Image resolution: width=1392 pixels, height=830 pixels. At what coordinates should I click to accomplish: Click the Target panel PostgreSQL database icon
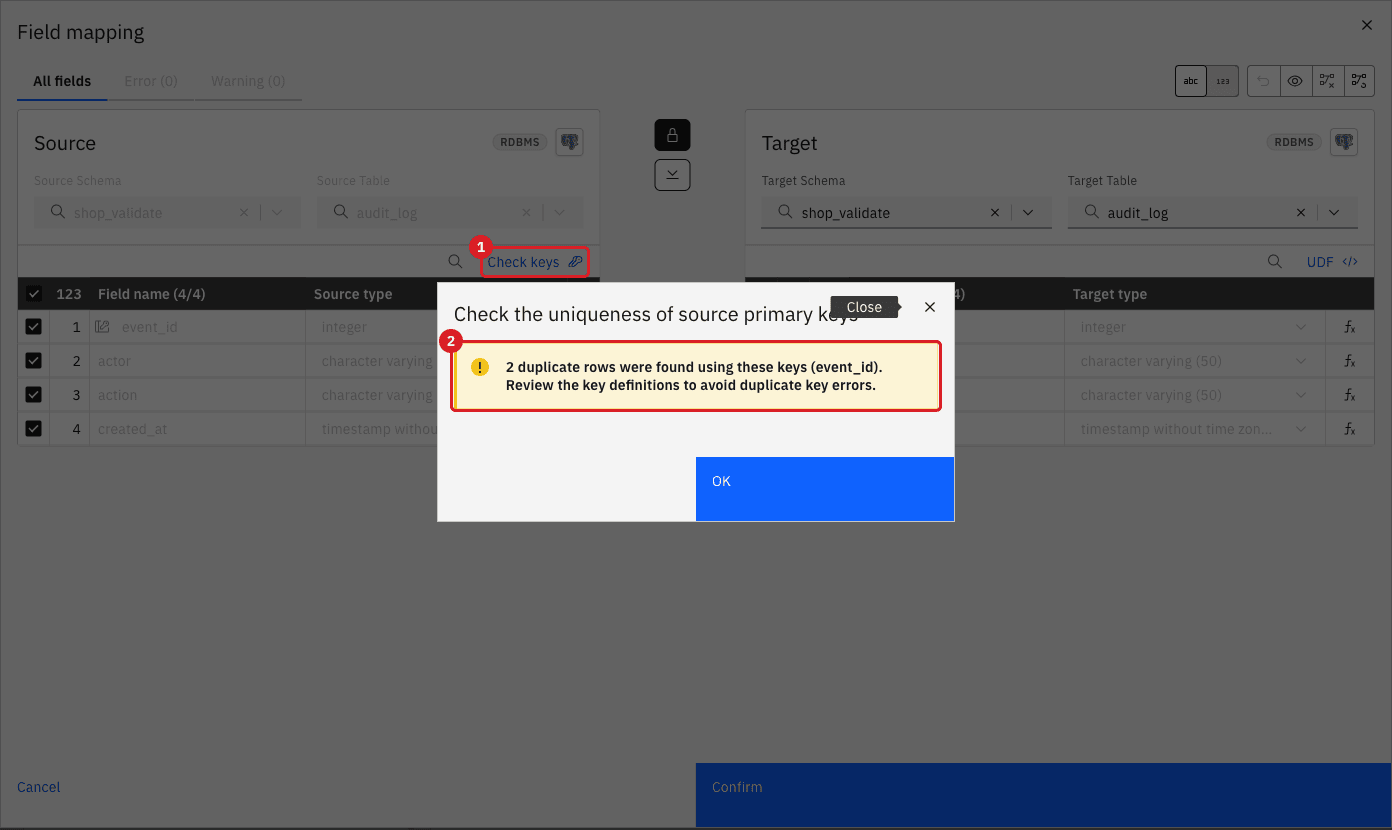tap(1344, 142)
